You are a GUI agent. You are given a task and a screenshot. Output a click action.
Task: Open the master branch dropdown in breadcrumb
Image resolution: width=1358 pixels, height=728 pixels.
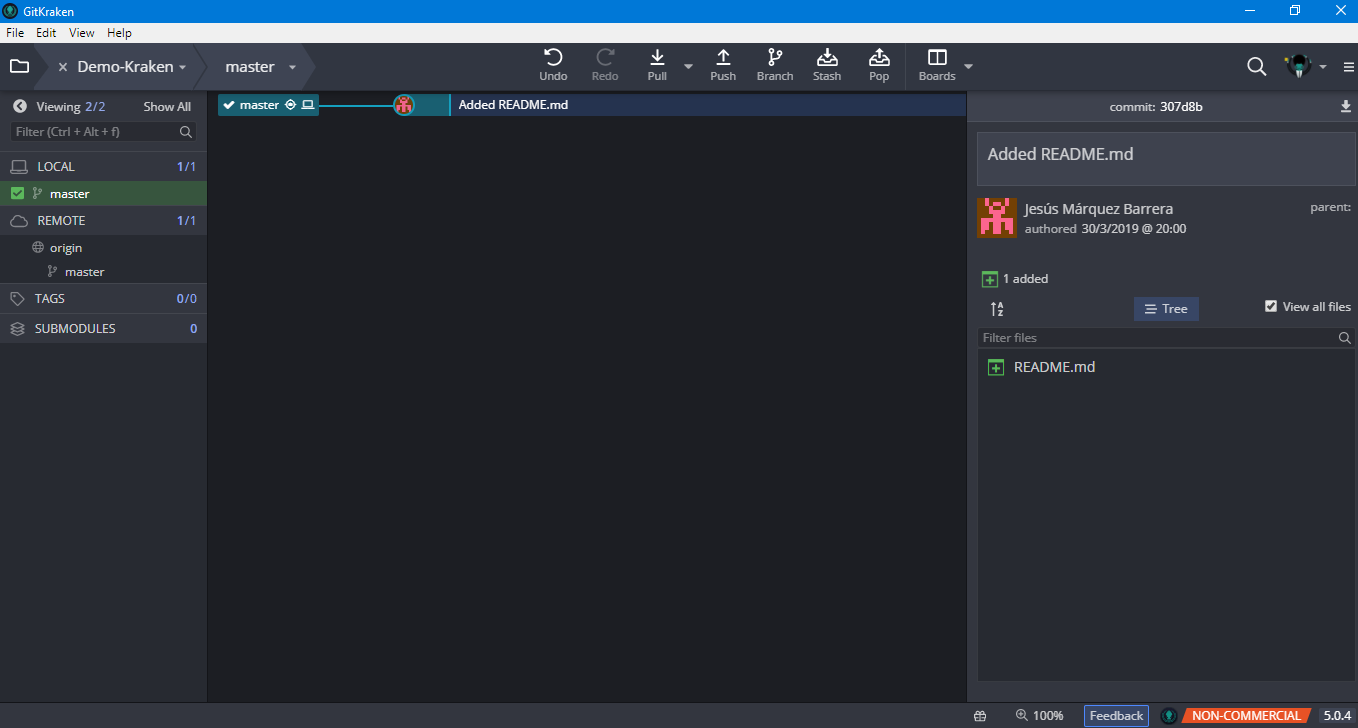coord(292,67)
